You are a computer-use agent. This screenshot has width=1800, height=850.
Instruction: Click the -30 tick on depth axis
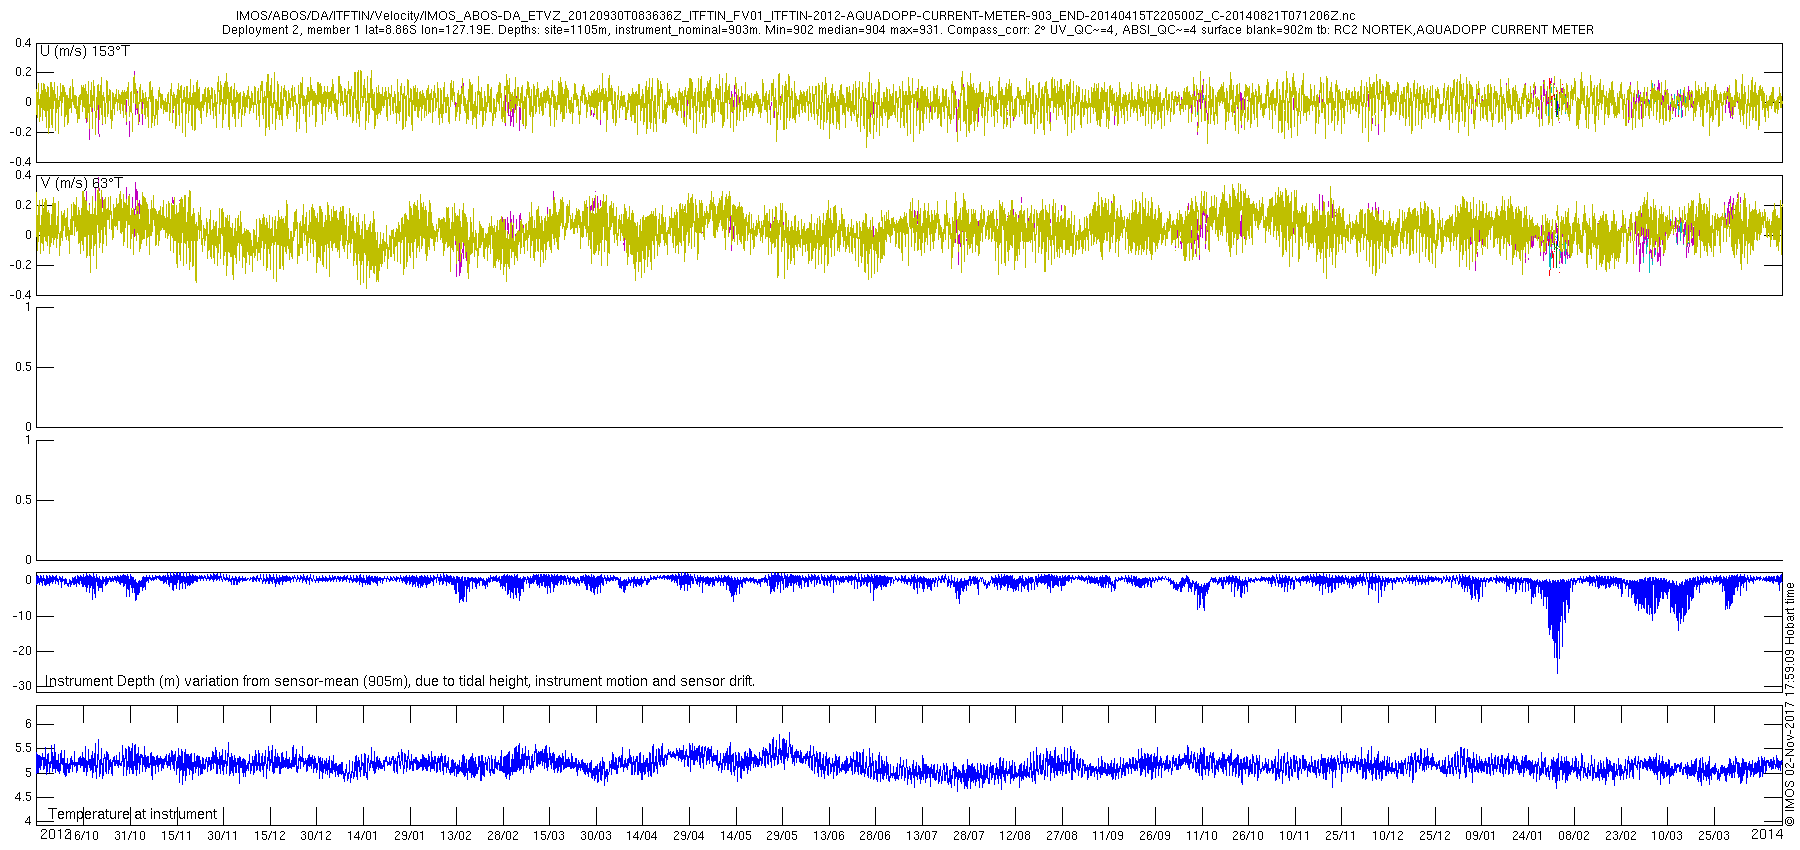tap(22, 686)
